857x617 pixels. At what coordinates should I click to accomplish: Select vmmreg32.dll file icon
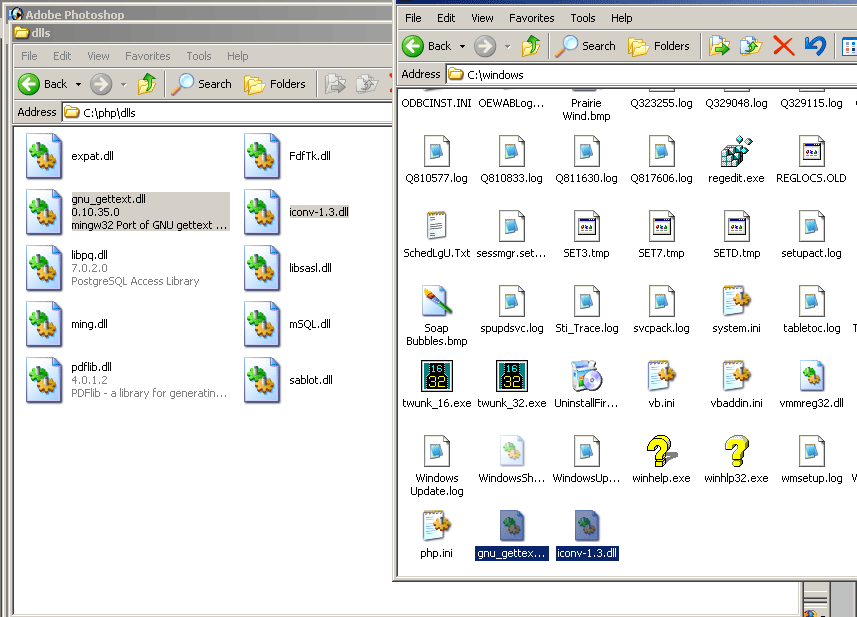click(812, 376)
